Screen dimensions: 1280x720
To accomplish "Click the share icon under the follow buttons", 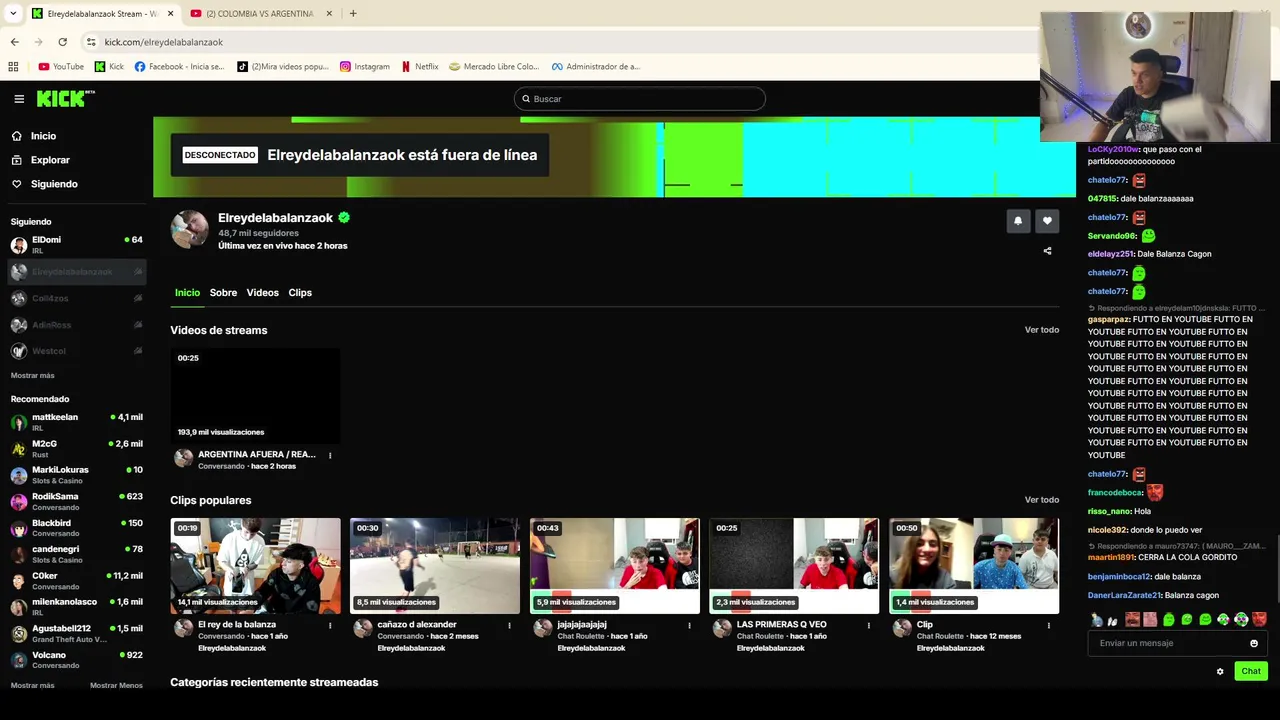I will click(x=1047, y=251).
